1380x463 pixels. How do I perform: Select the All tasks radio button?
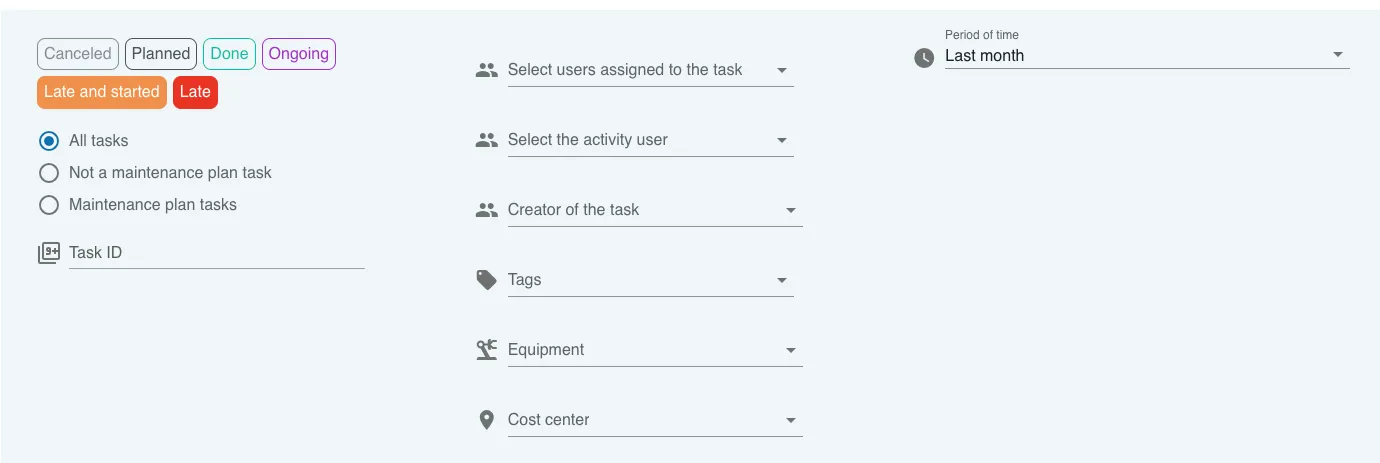tap(49, 141)
